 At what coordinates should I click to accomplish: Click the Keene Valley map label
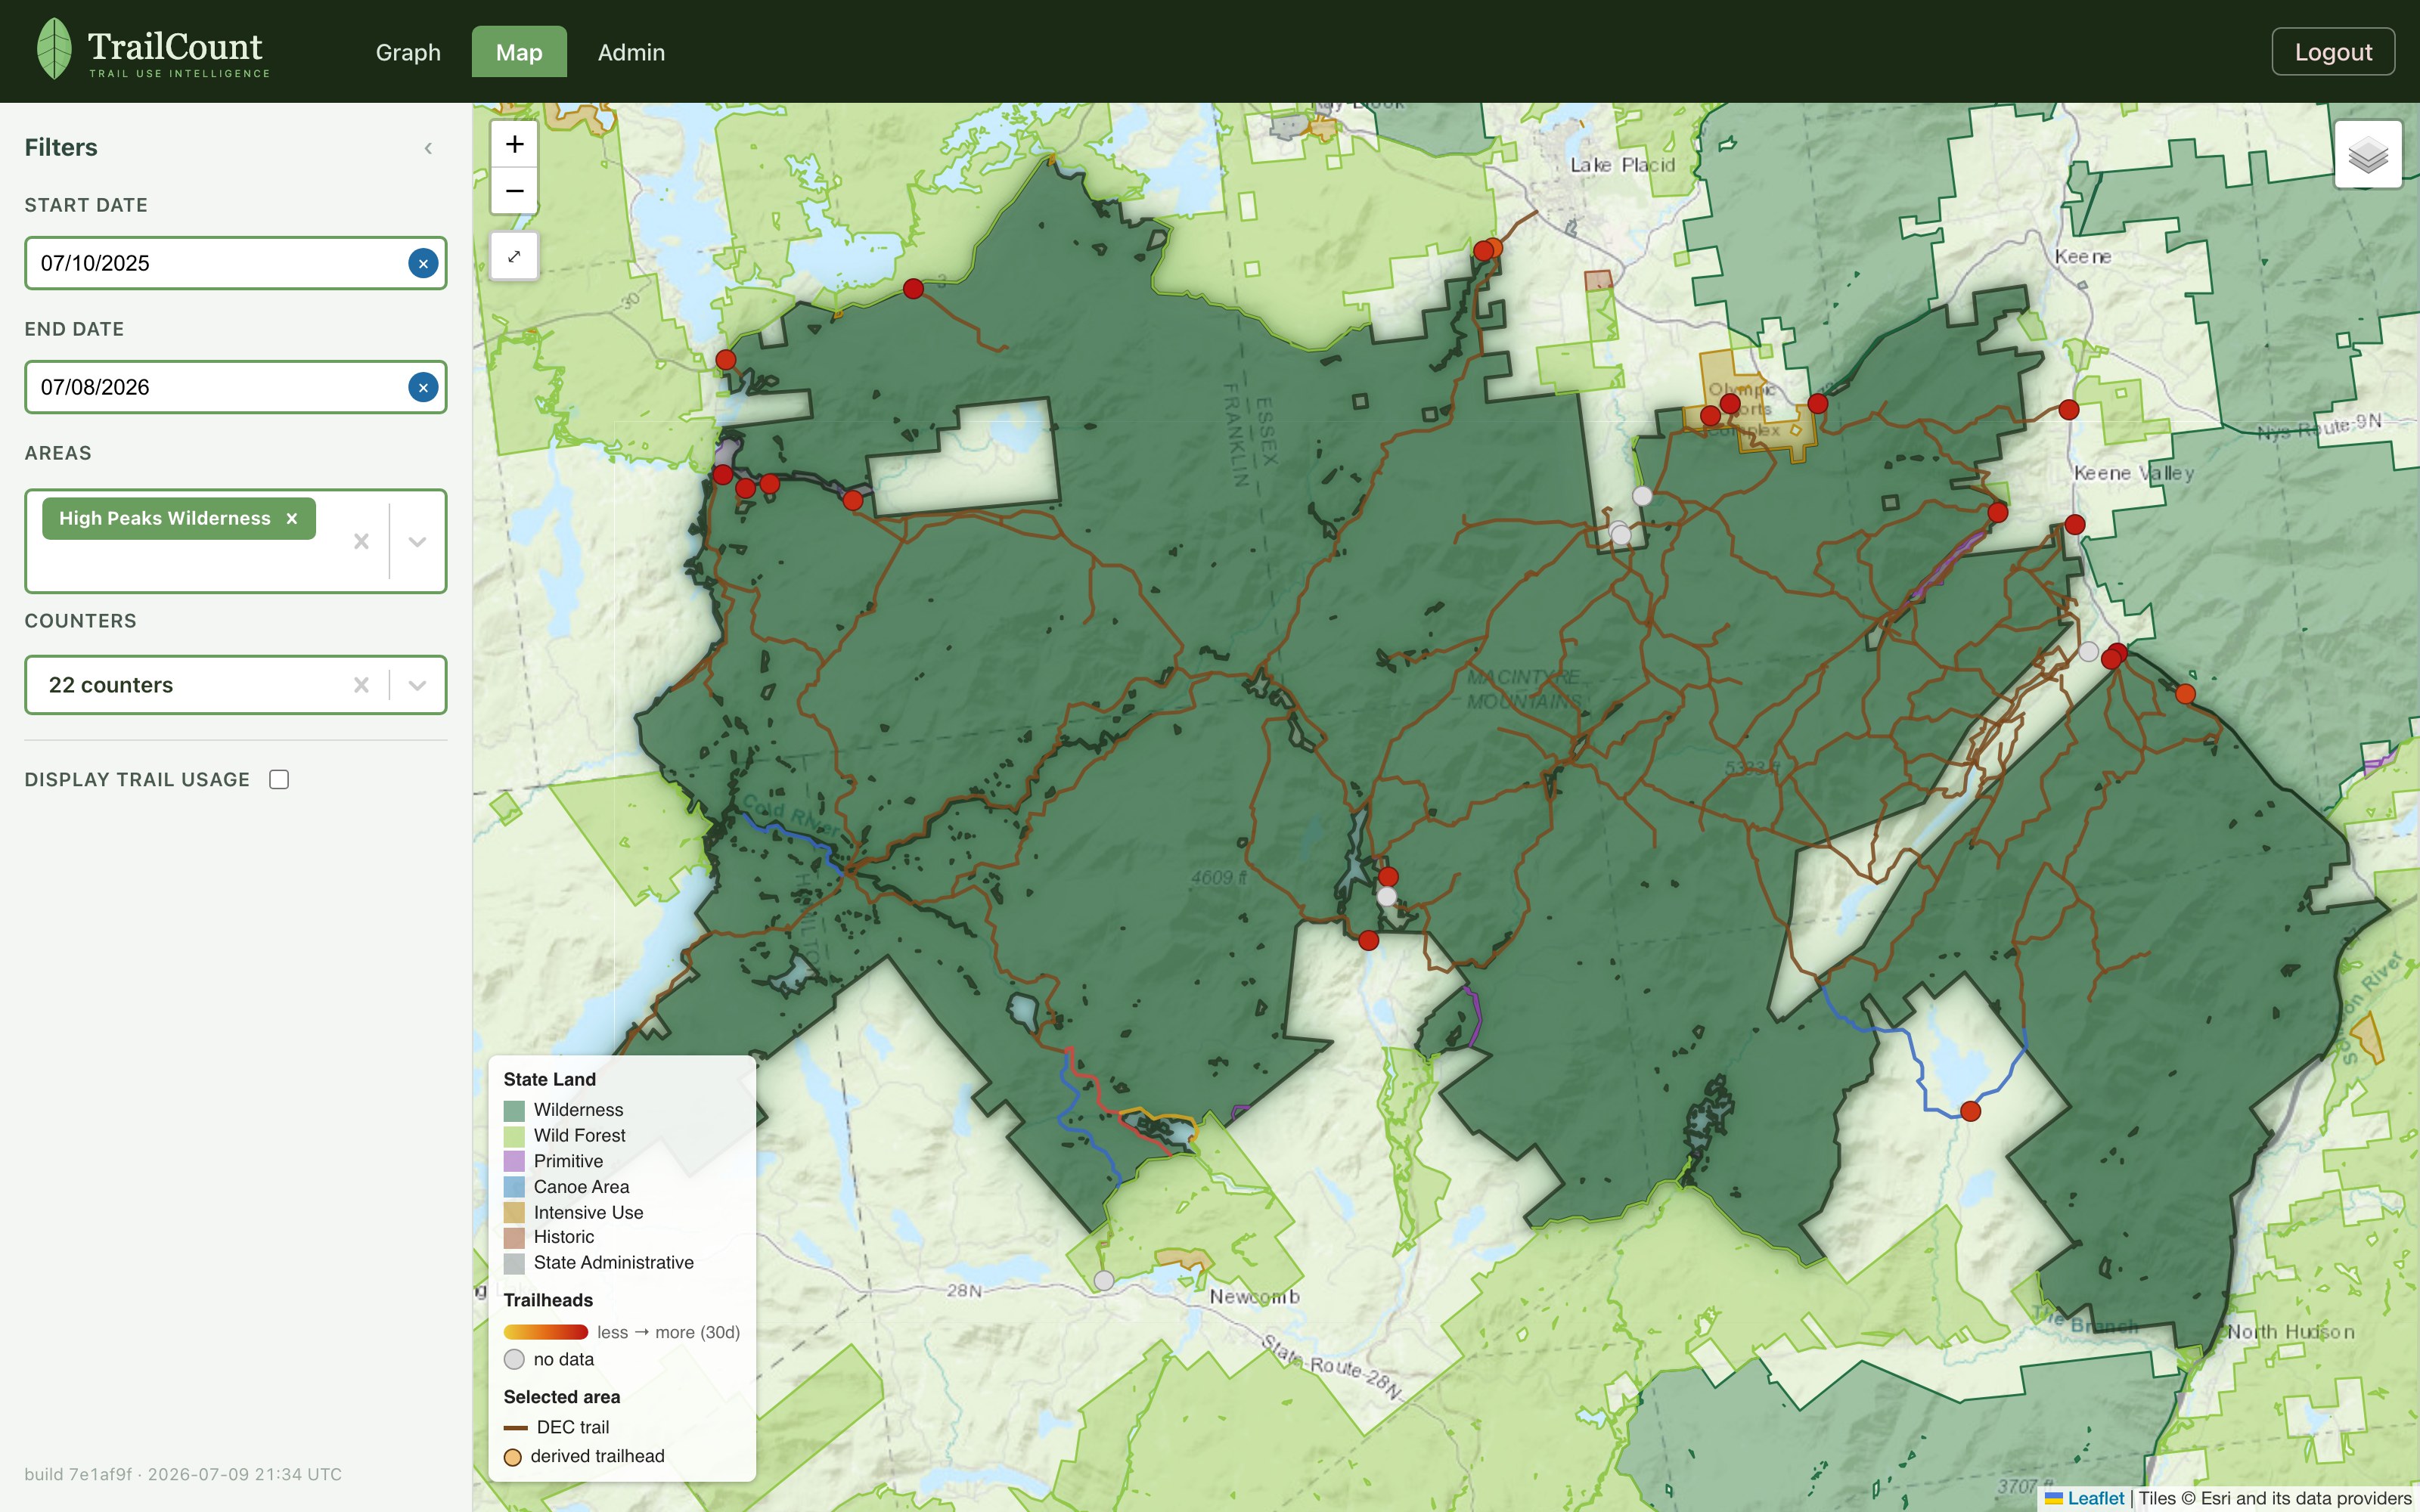[x=2134, y=473]
